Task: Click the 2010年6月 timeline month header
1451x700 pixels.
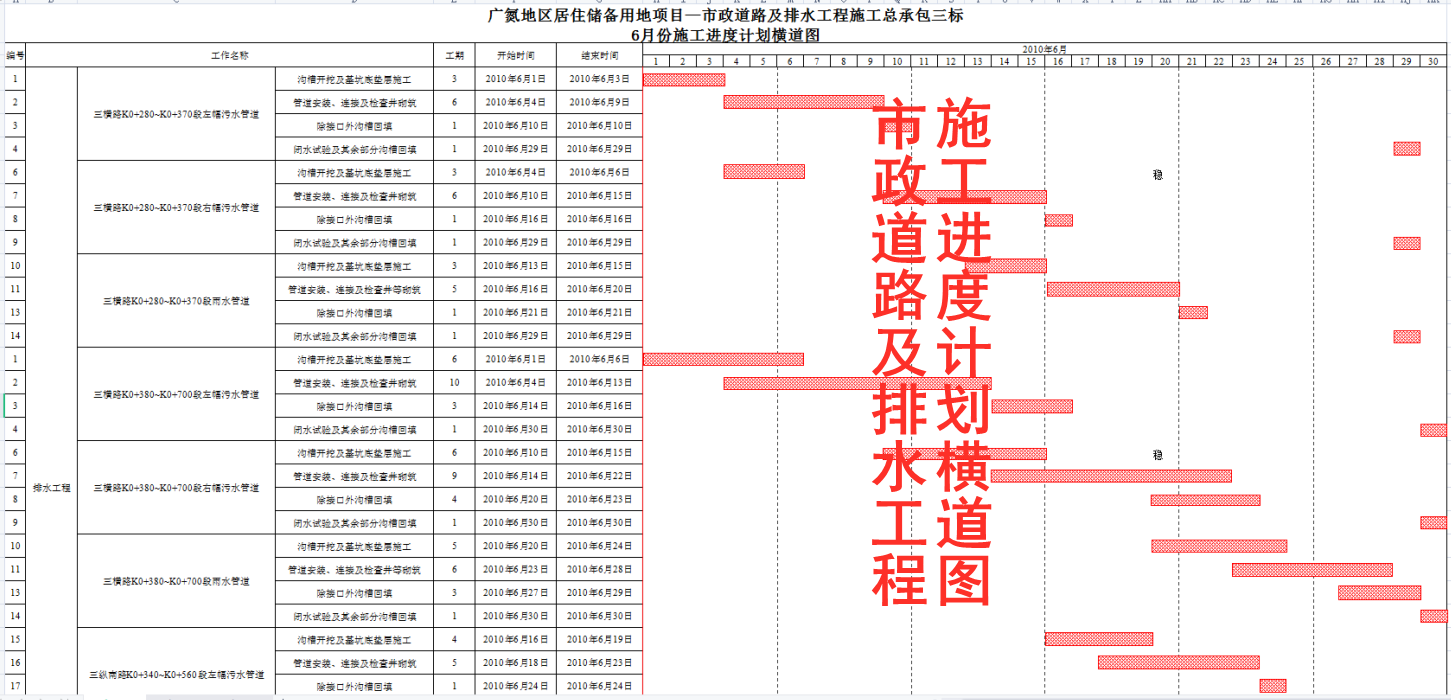Action: tap(1044, 49)
